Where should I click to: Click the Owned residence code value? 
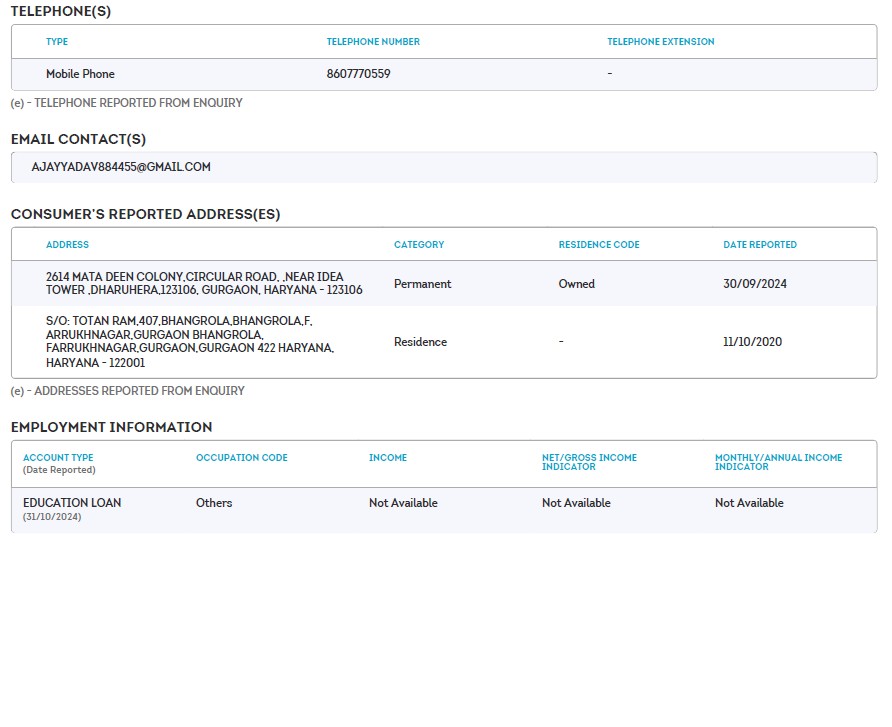pos(576,284)
